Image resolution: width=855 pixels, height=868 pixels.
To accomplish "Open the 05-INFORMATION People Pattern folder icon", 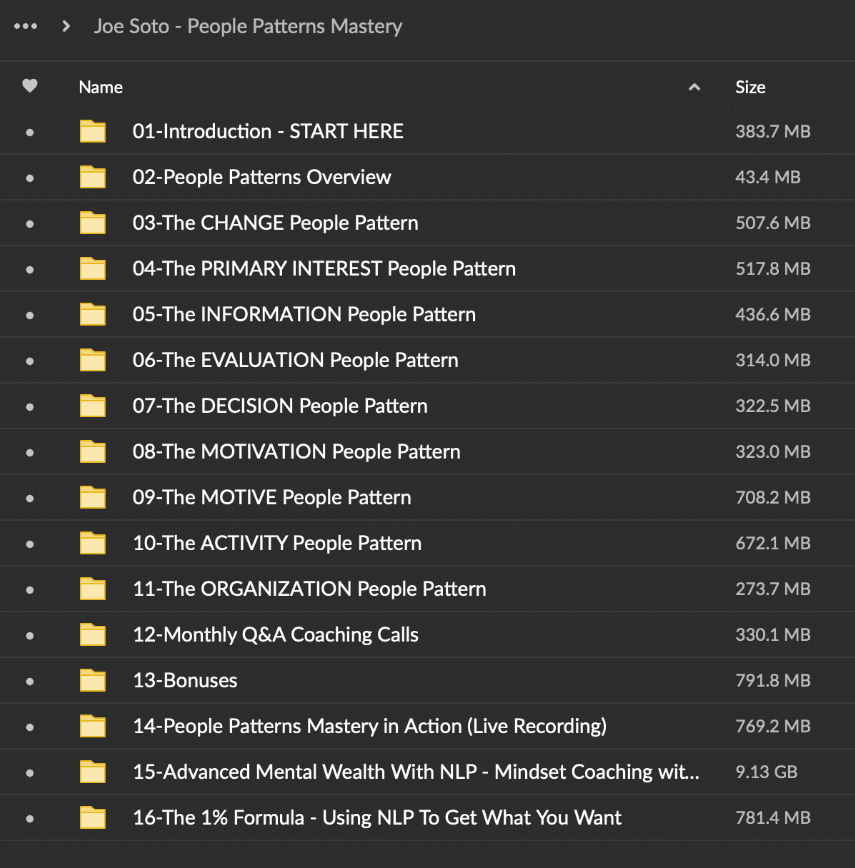I will click(92, 314).
